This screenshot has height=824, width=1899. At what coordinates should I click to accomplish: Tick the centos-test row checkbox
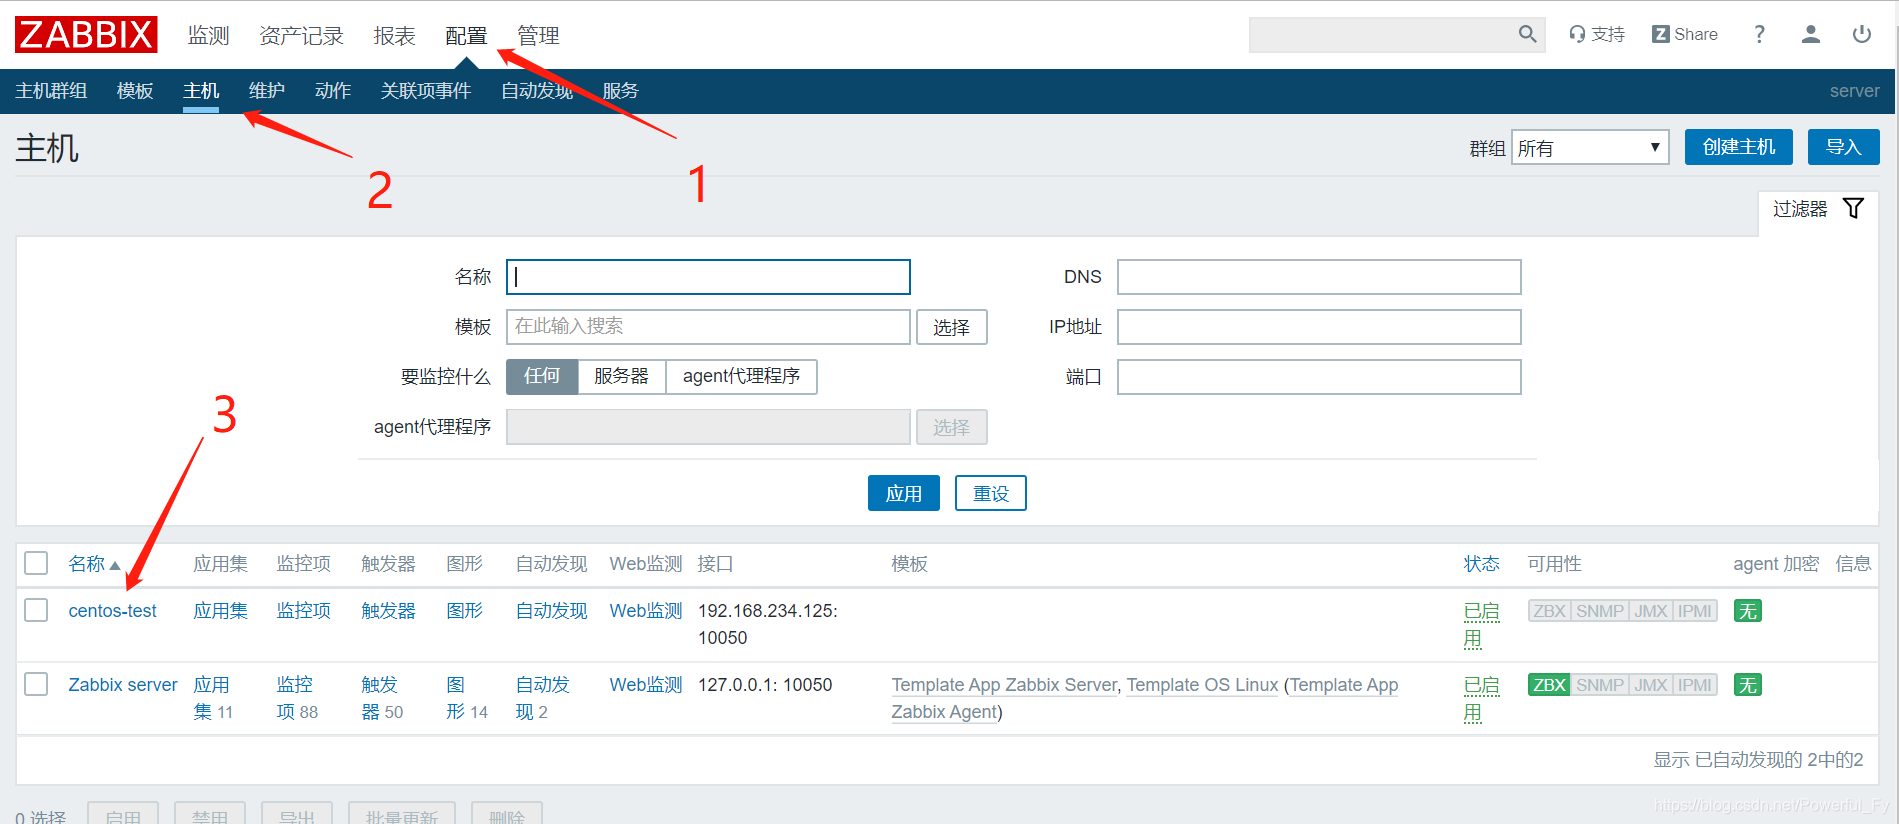click(x=36, y=610)
